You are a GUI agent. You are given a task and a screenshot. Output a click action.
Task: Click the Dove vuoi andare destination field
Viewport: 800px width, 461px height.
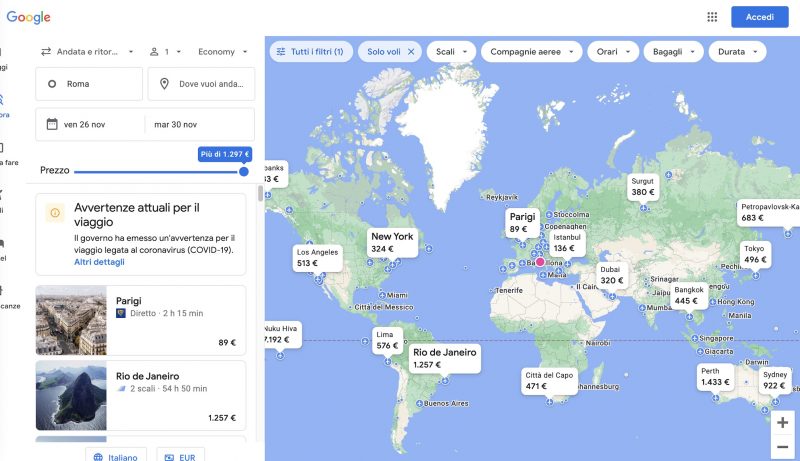pos(201,84)
